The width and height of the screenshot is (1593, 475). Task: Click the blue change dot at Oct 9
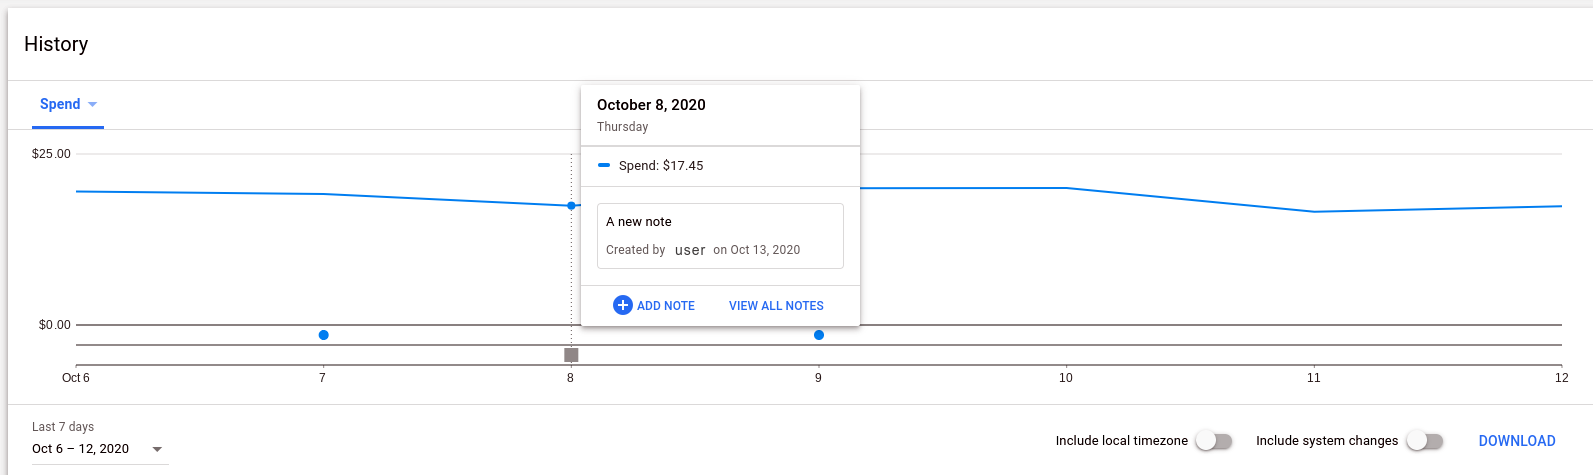pyautogui.click(x=819, y=335)
